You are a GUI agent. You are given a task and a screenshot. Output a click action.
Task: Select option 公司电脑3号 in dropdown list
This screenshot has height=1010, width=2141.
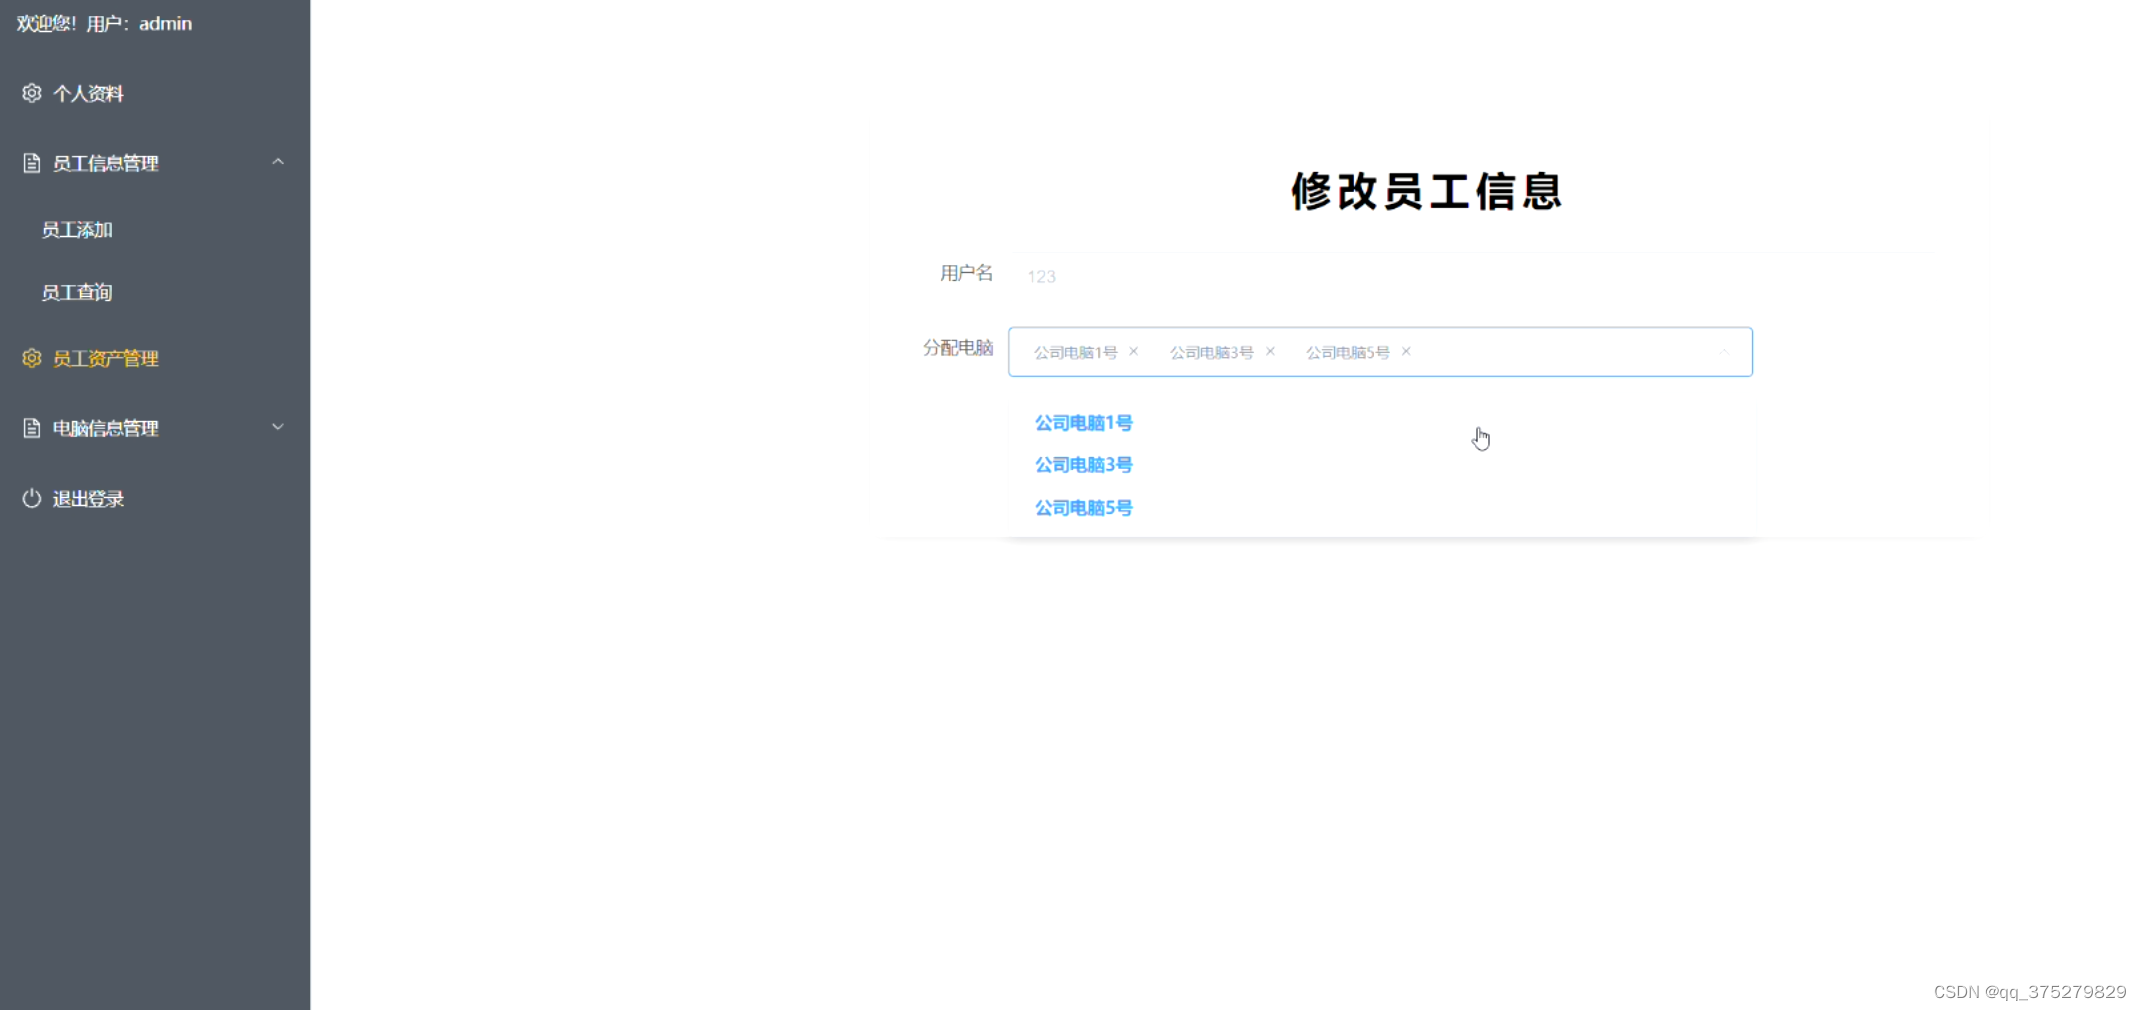[x=1380, y=465]
